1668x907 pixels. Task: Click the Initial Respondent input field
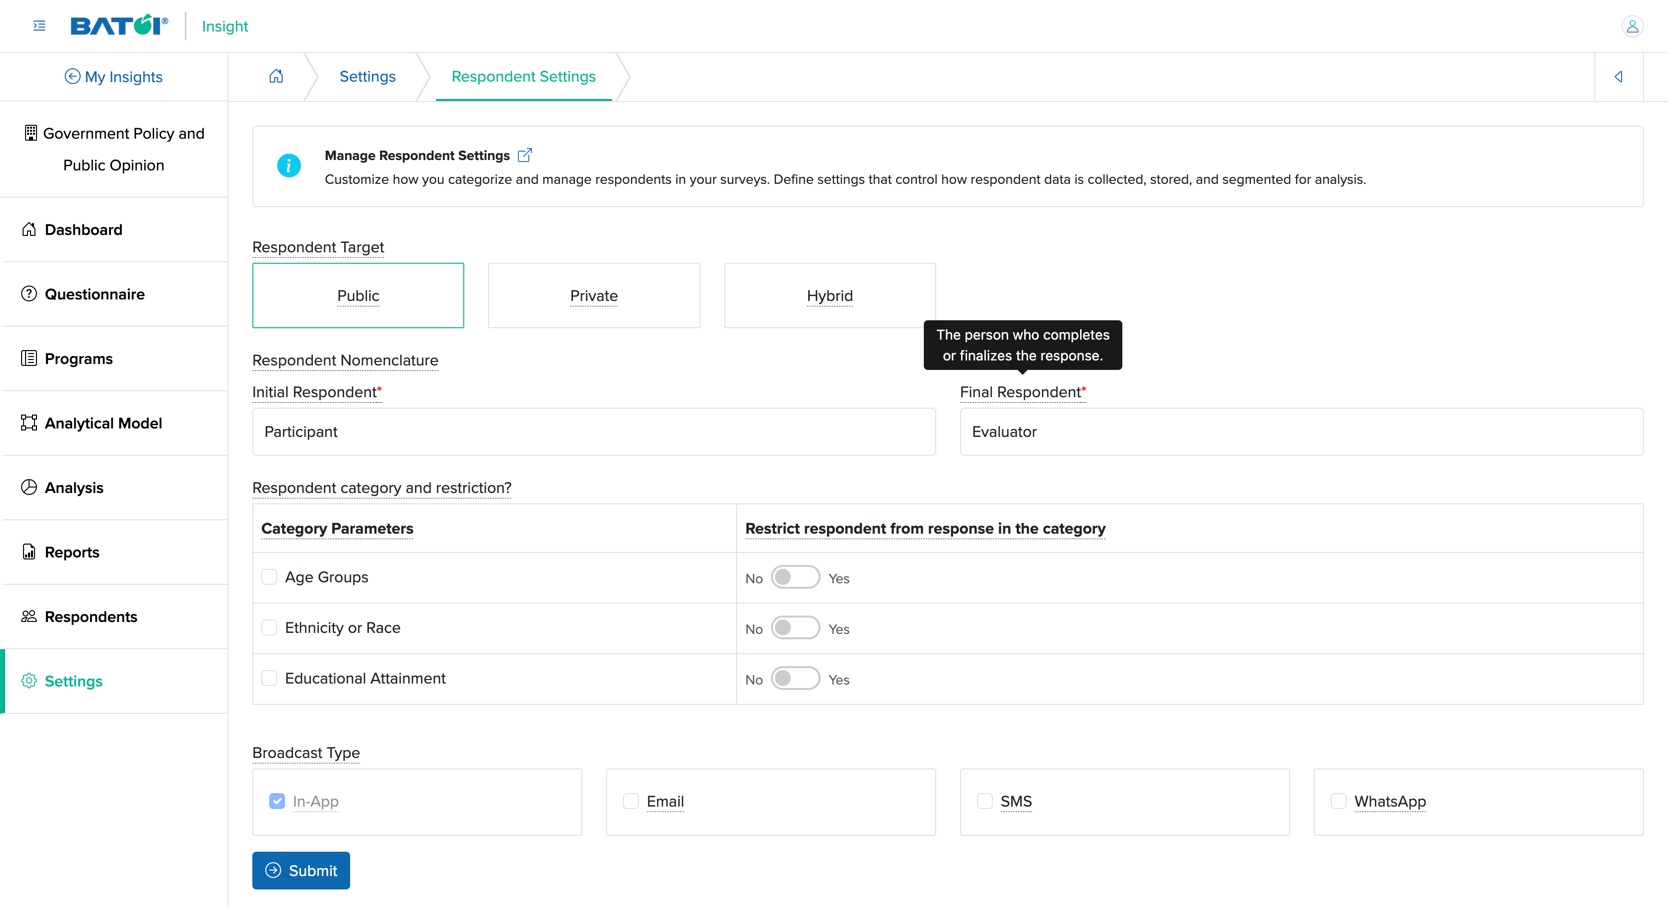[x=593, y=432]
